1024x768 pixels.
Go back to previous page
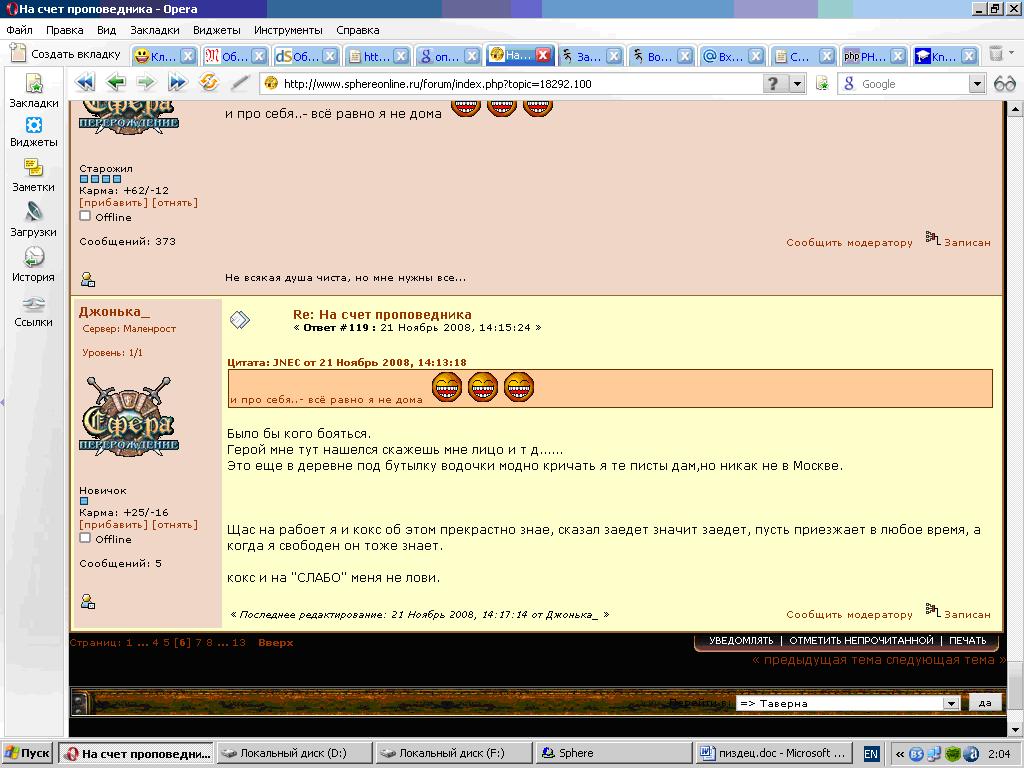point(116,83)
